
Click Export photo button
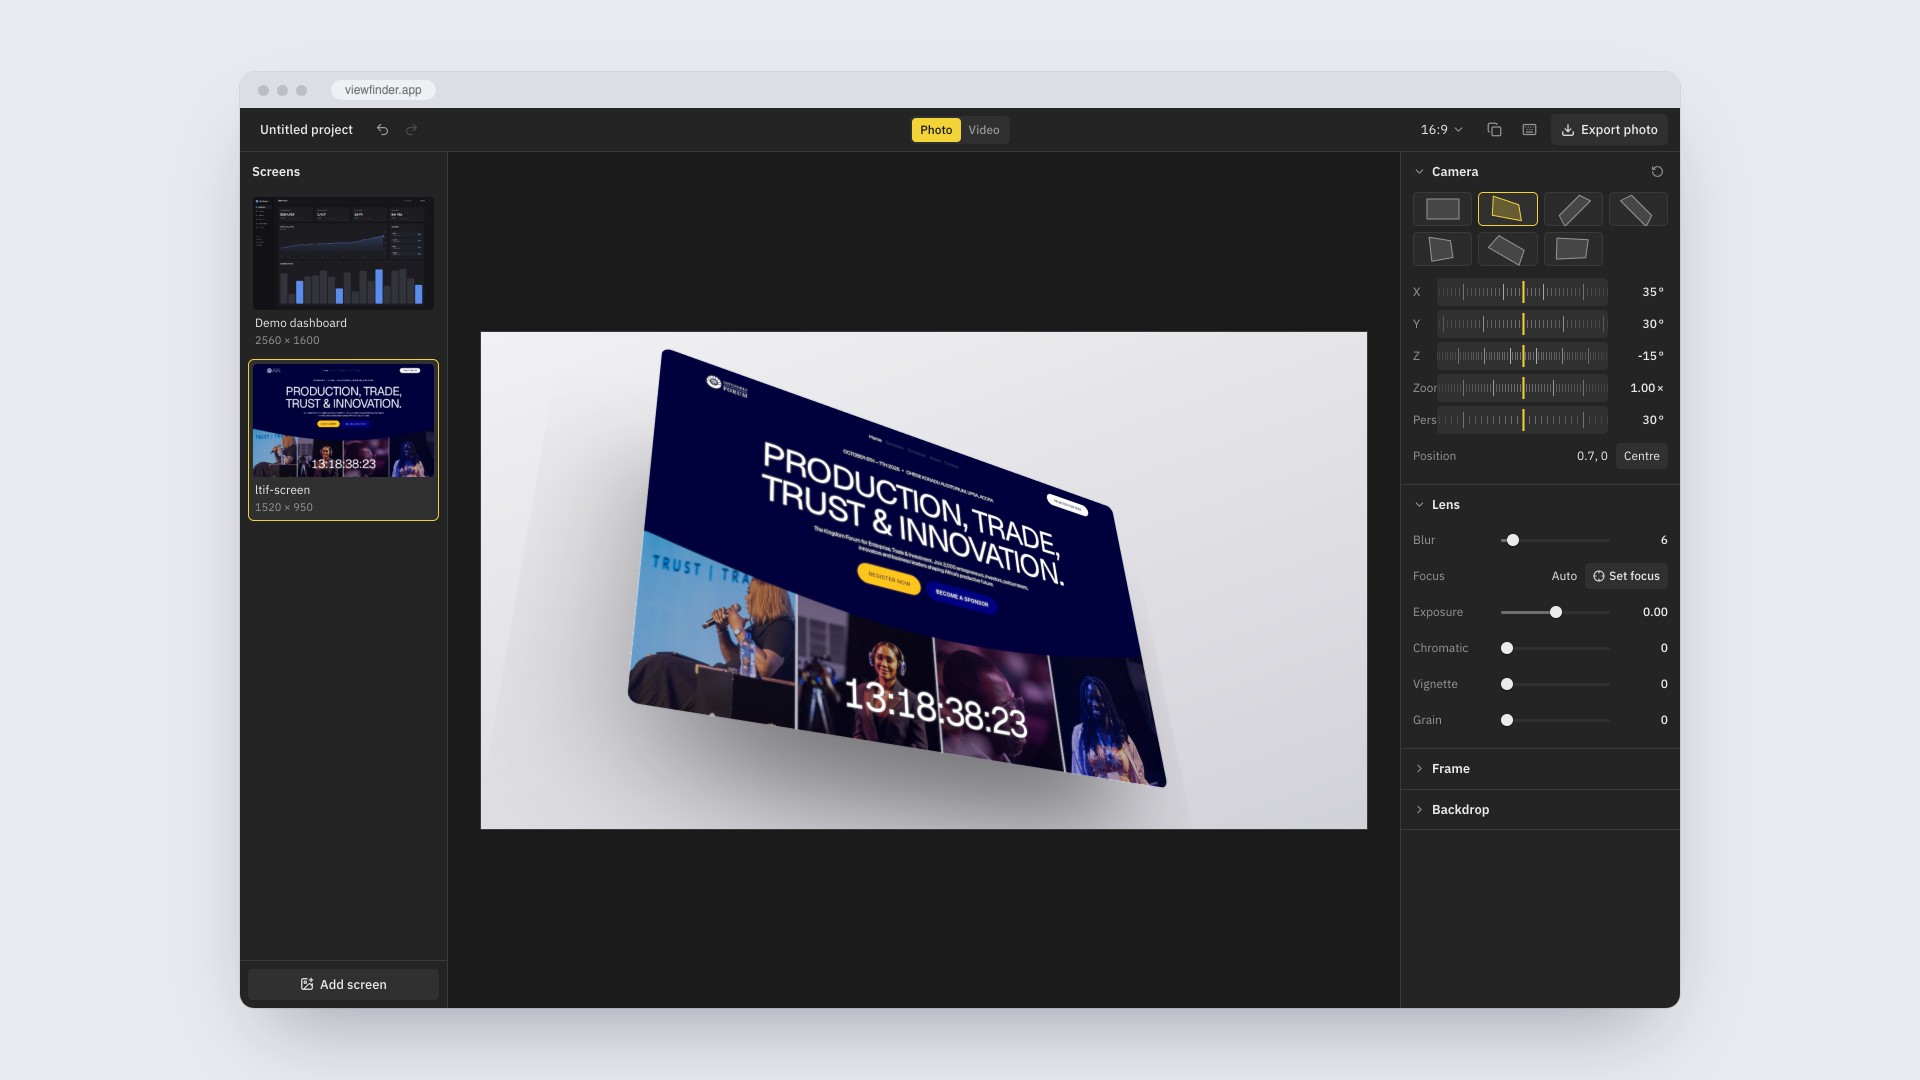[x=1609, y=130]
